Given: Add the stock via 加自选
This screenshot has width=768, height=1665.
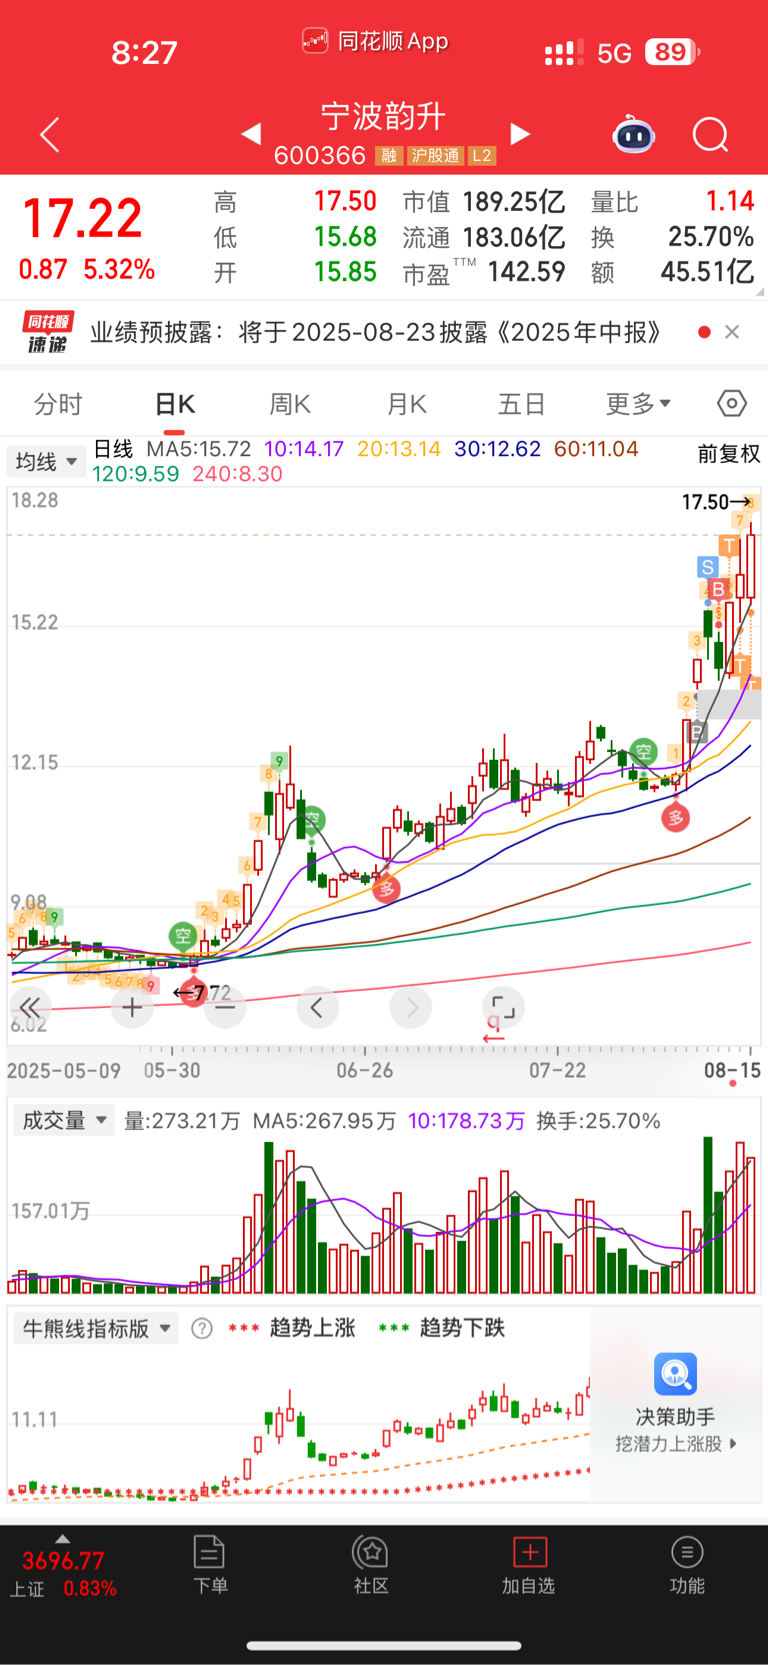Looking at the screenshot, I should tap(528, 1564).
